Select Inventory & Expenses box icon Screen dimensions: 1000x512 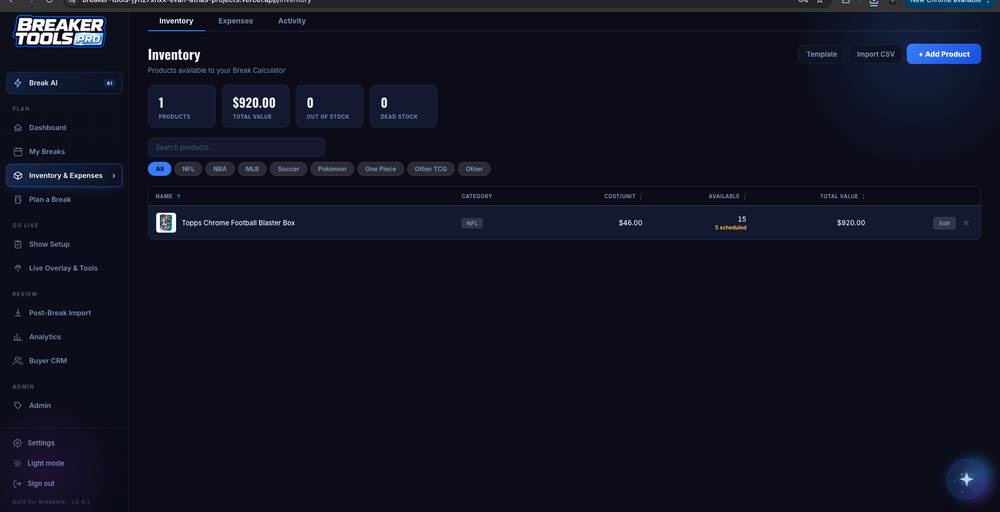coord(18,175)
